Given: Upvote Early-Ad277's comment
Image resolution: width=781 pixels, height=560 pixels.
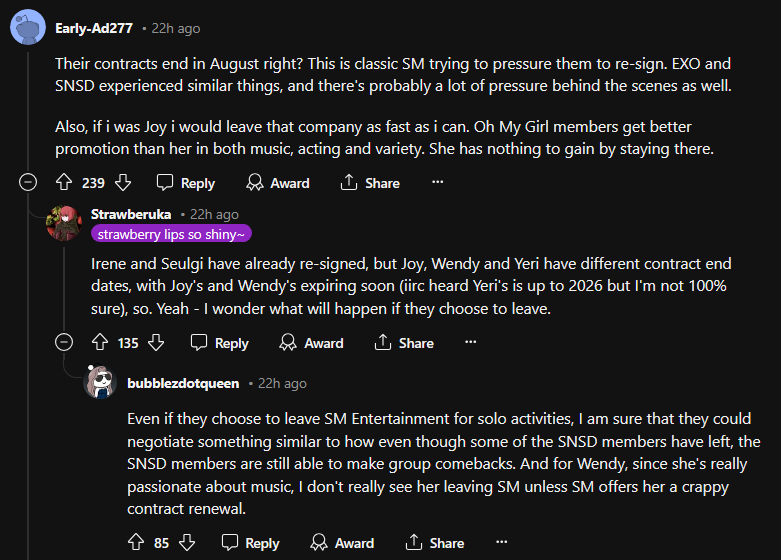Looking at the screenshot, I should coord(64,183).
